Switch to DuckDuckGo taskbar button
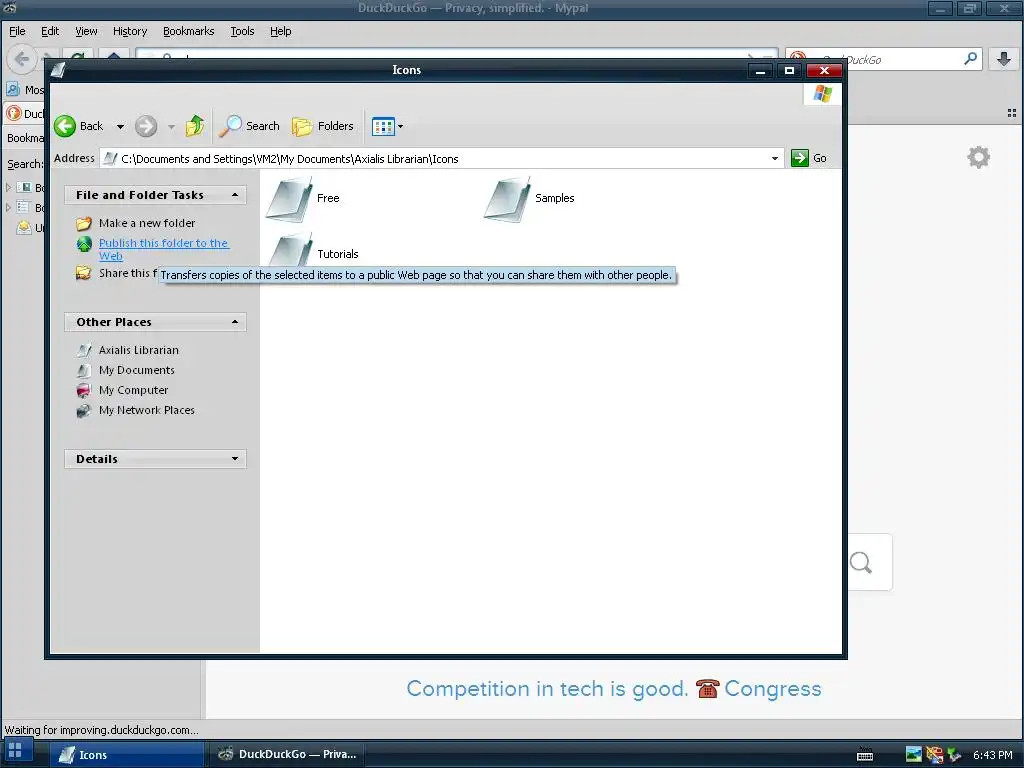This screenshot has width=1024, height=768. [287, 754]
